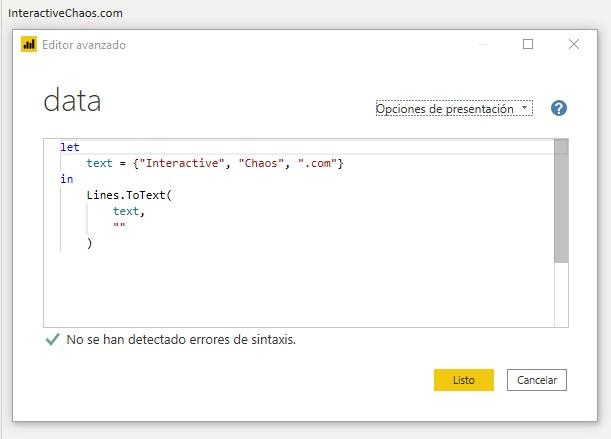This screenshot has height=439, width=611.
Task: Click the closing parenthesis on last code line
Action: pyautogui.click(x=90, y=243)
